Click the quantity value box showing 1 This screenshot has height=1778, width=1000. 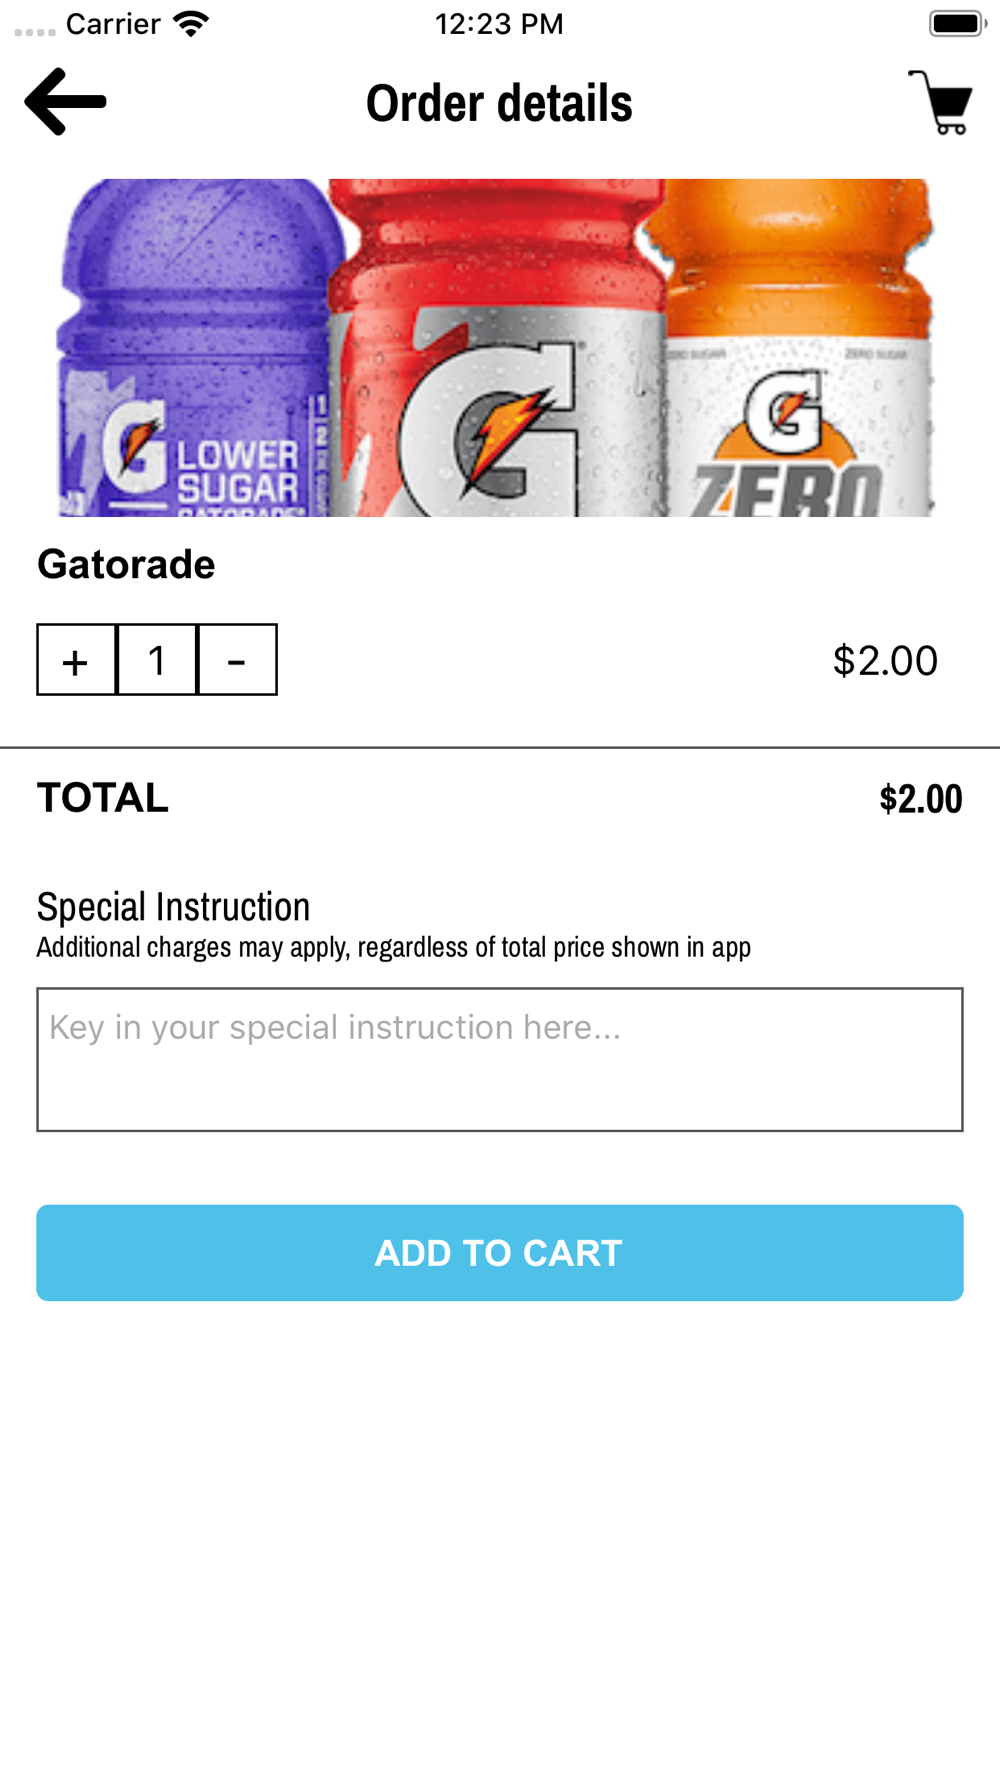[x=157, y=660]
